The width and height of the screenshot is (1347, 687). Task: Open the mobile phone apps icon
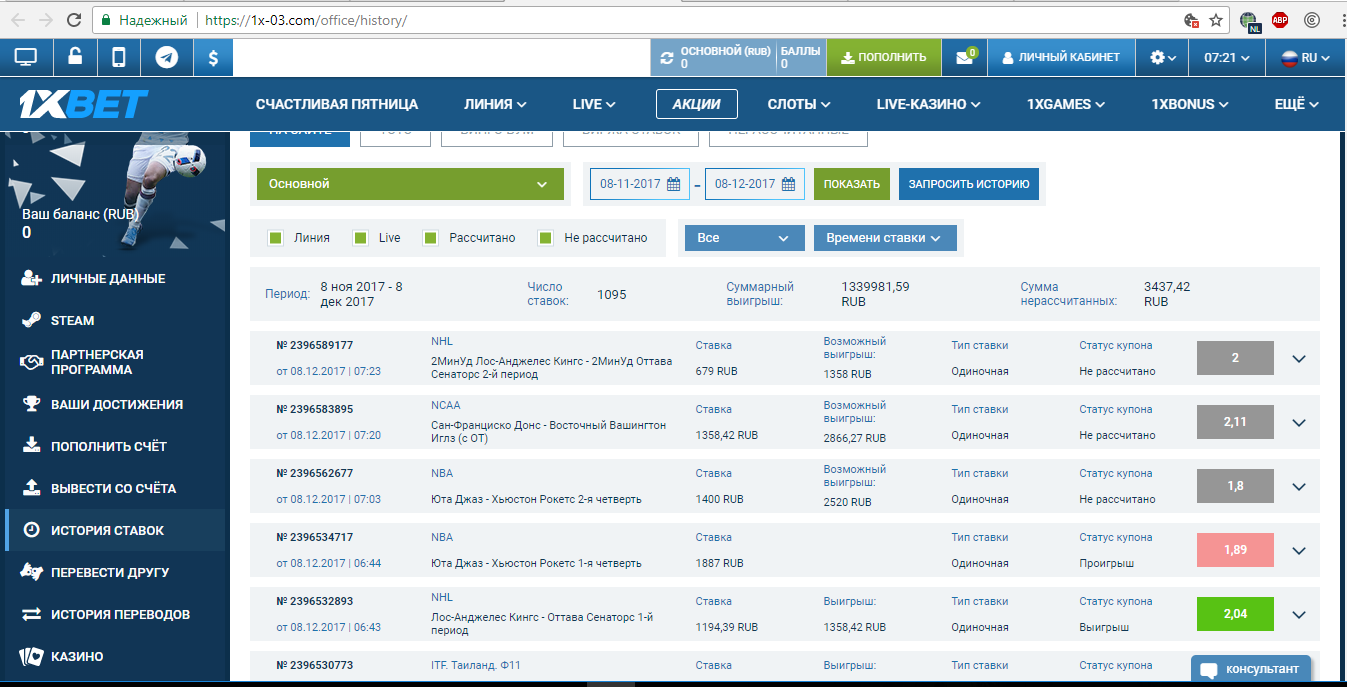click(119, 58)
